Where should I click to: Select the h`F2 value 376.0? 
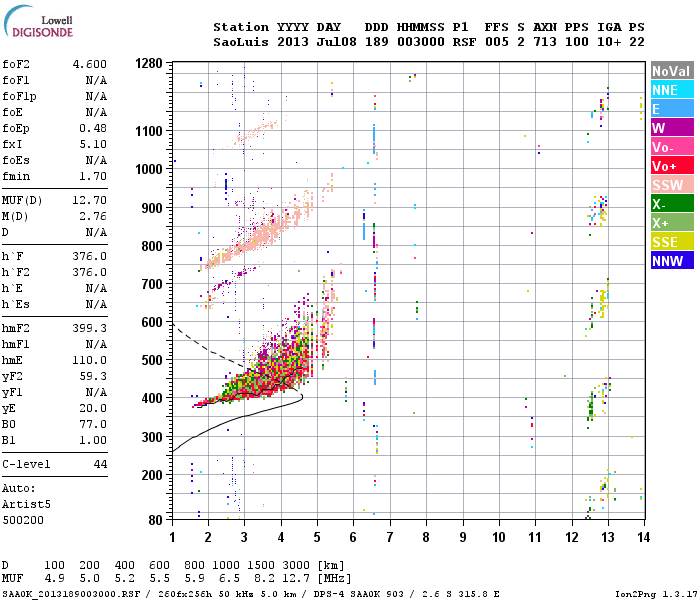(x=90, y=272)
